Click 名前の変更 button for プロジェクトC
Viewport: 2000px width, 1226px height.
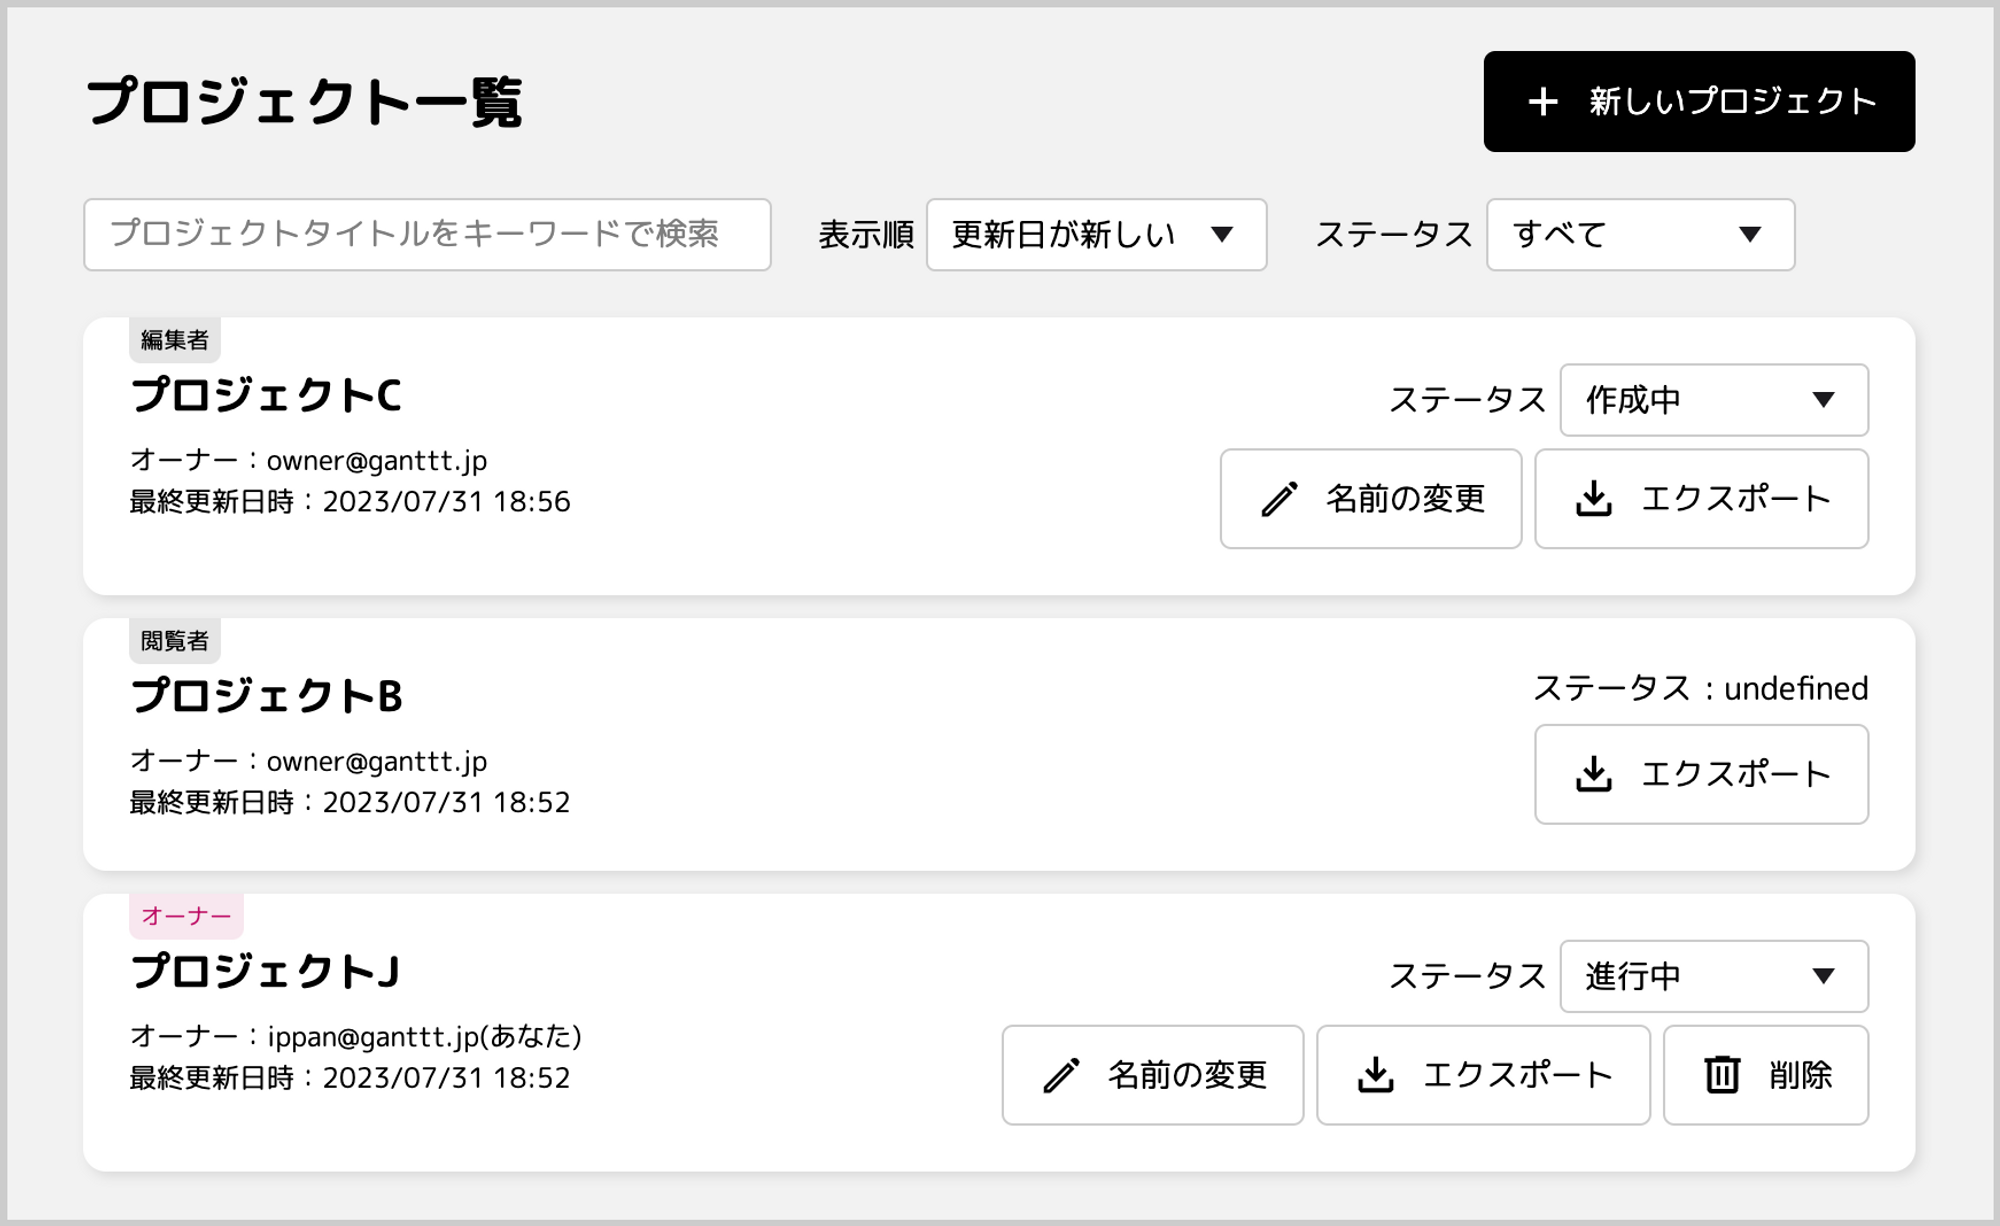(x=1371, y=499)
